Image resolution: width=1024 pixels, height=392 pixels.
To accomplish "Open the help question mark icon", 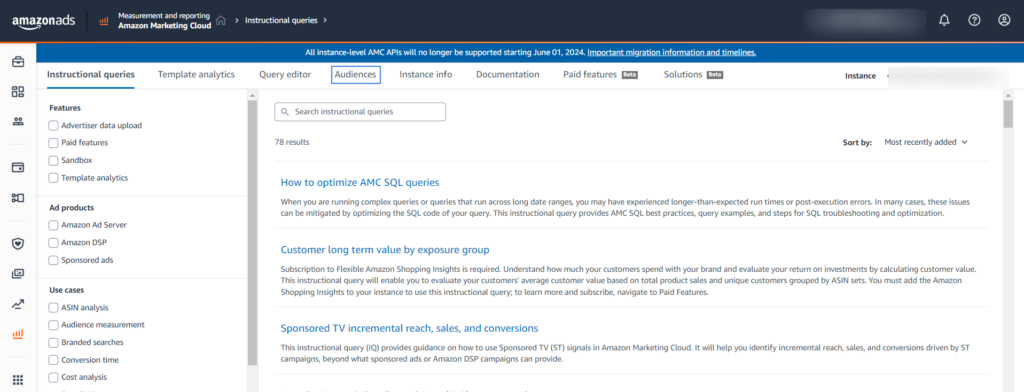I will click(x=974, y=20).
